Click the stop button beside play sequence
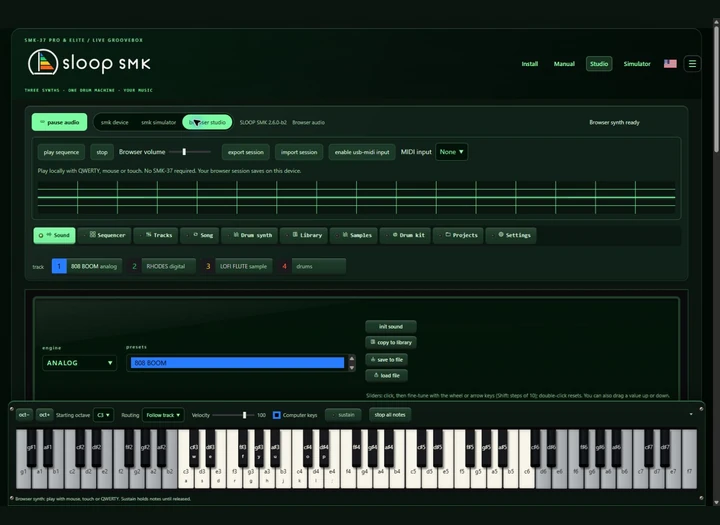Viewport: 720px width, 525px height. [x=102, y=152]
